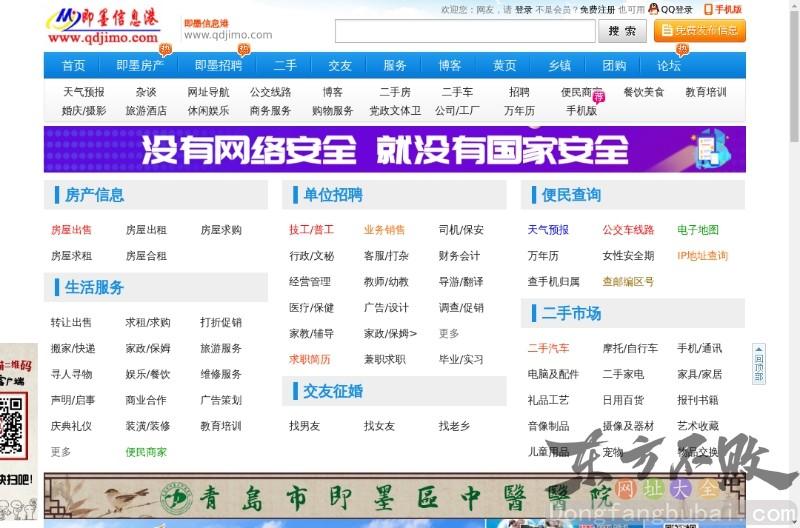The image size is (800, 528).
Task: Open IP地址查询 link
Action: pyautogui.click(x=702, y=256)
